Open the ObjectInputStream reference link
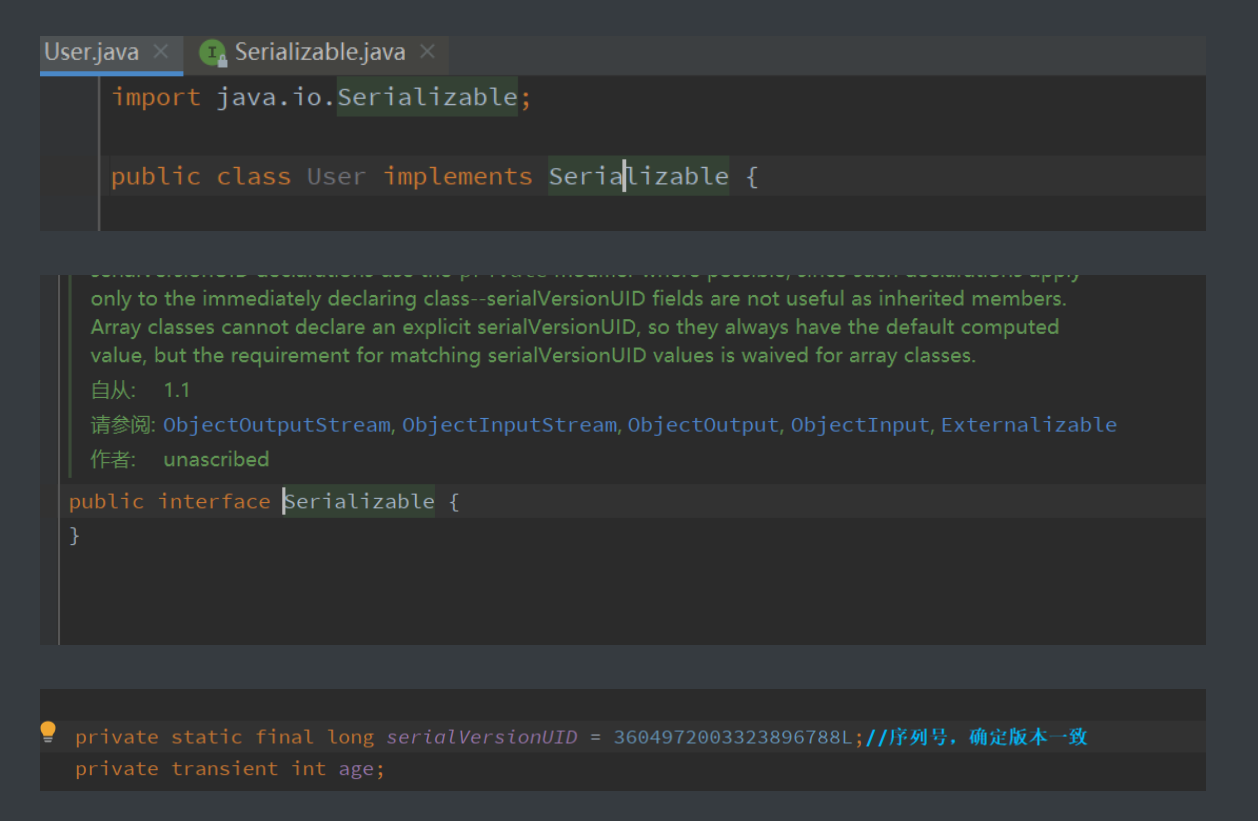Image resolution: width=1258 pixels, height=821 pixels. point(509,425)
